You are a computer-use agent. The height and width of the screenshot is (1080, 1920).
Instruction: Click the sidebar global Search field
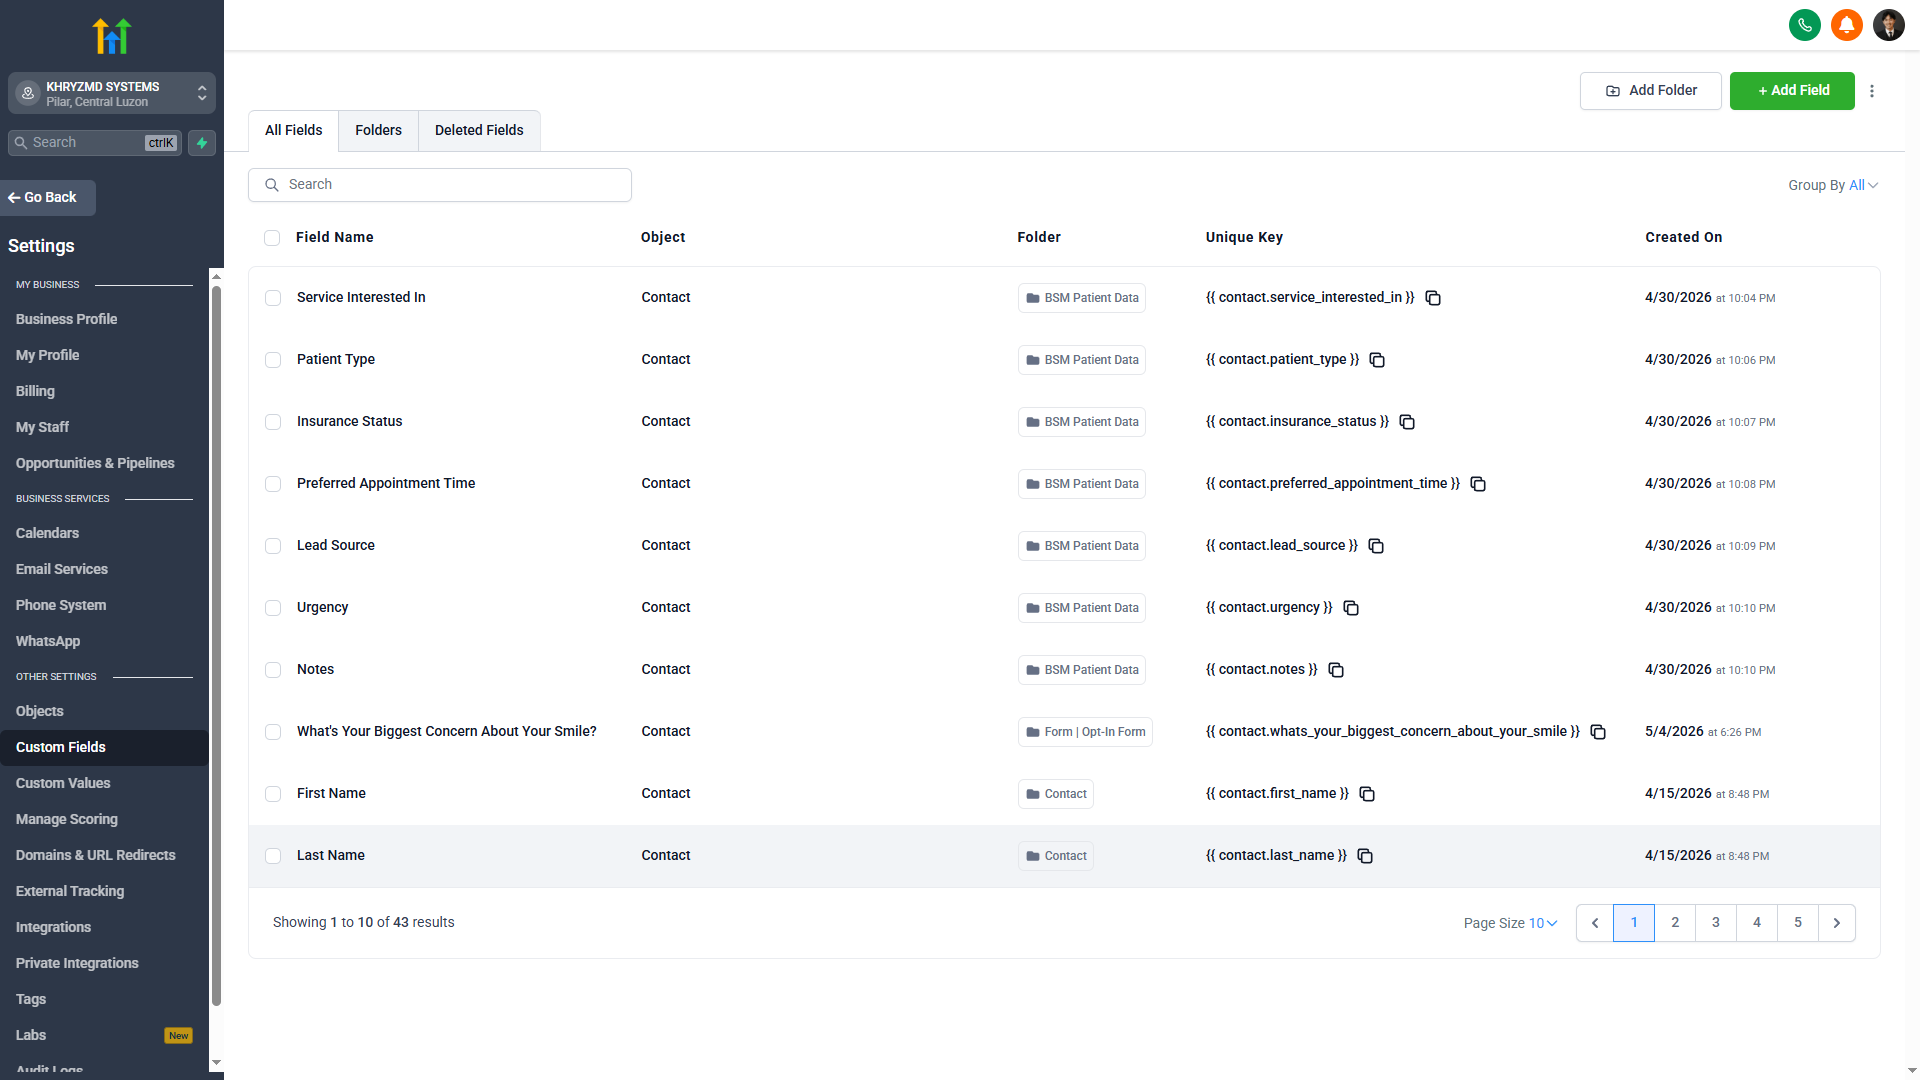[x=95, y=143]
